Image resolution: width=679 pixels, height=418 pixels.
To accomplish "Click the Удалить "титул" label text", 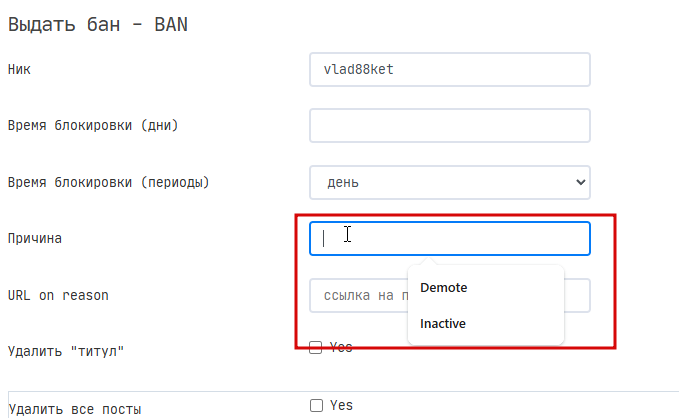I will click(x=66, y=351).
